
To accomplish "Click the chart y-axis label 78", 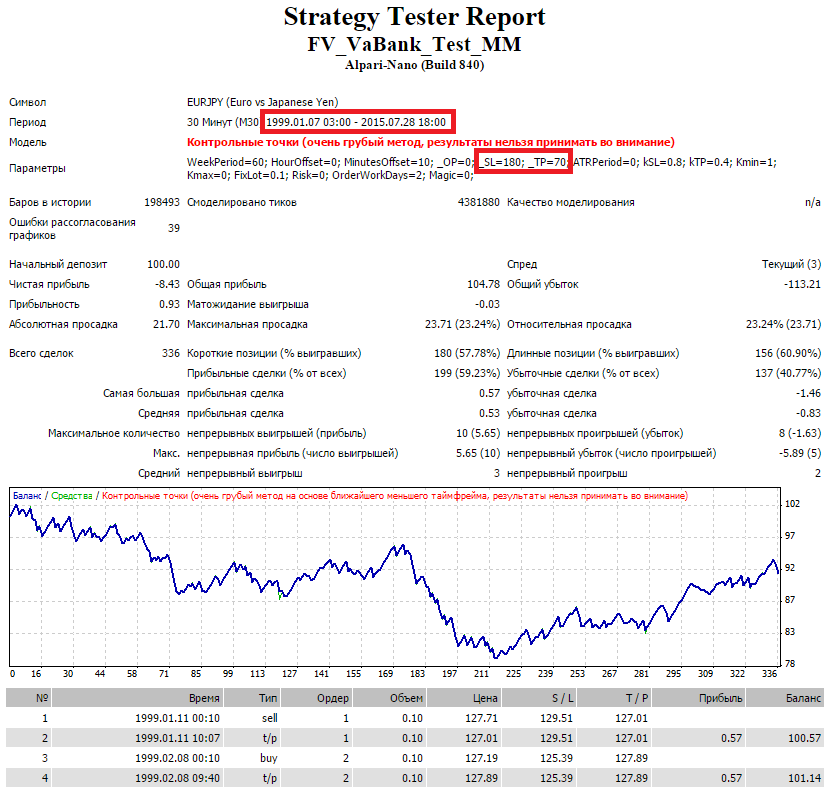I will pos(790,664).
